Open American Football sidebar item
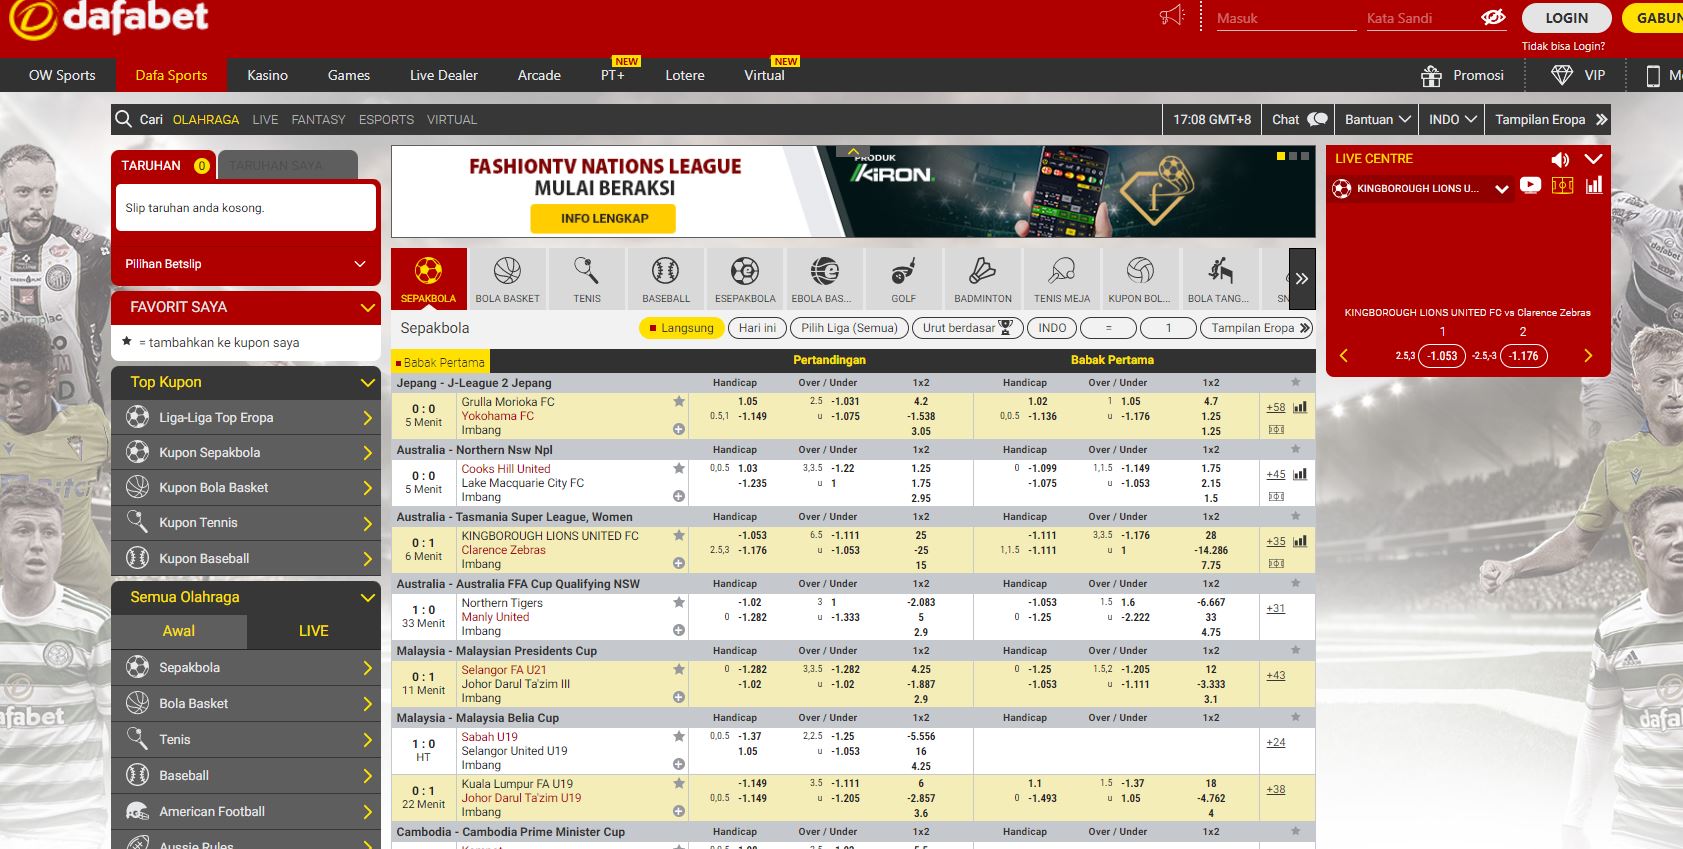Image resolution: width=1683 pixels, height=849 pixels. pyautogui.click(x=246, y=811)
